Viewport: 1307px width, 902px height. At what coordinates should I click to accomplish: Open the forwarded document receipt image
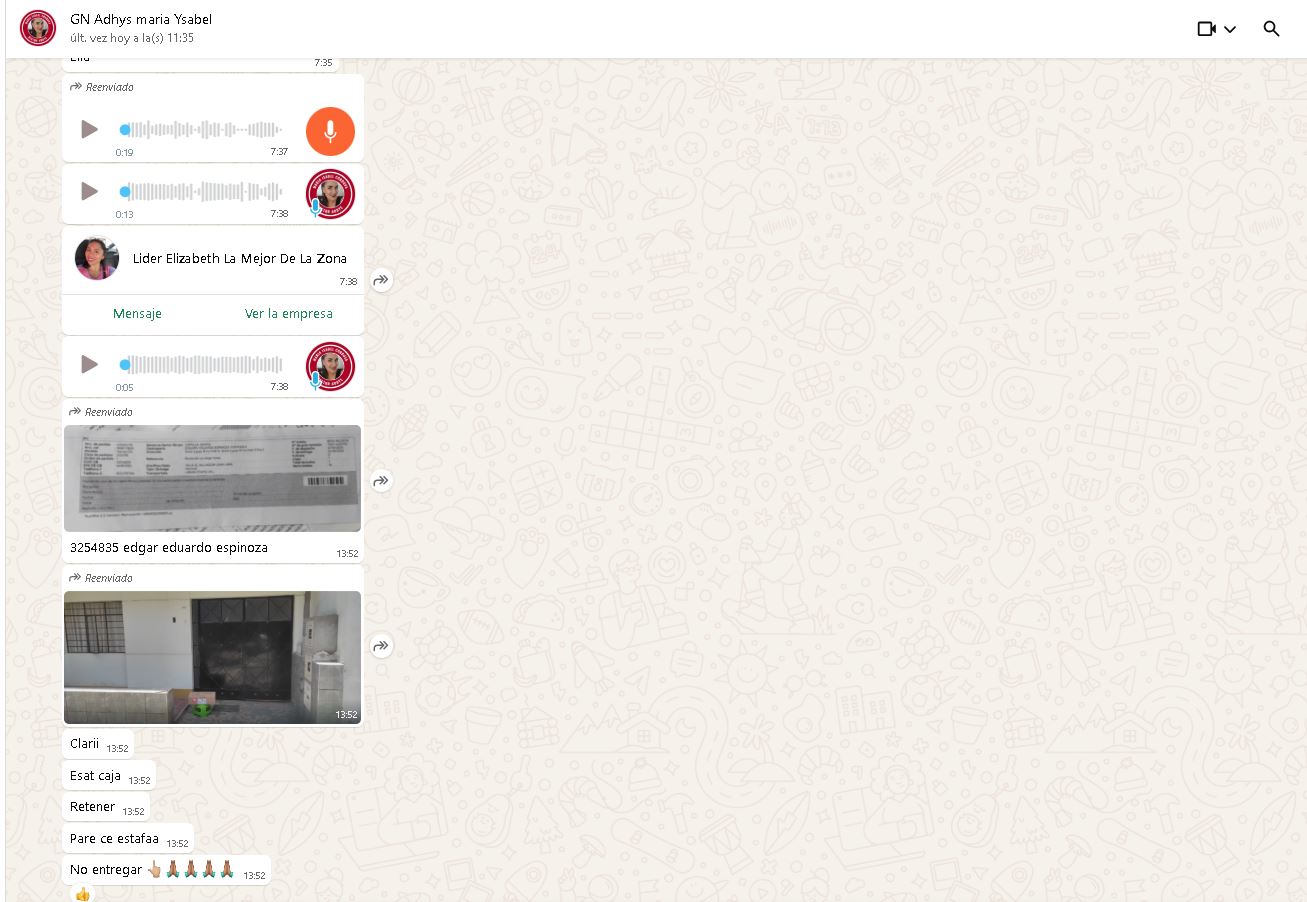coord(212,478)
